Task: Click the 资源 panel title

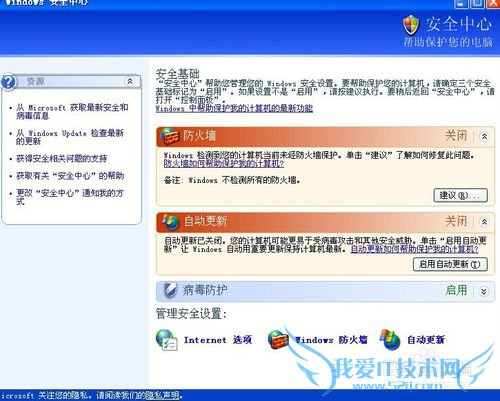Action: point(35,81)
